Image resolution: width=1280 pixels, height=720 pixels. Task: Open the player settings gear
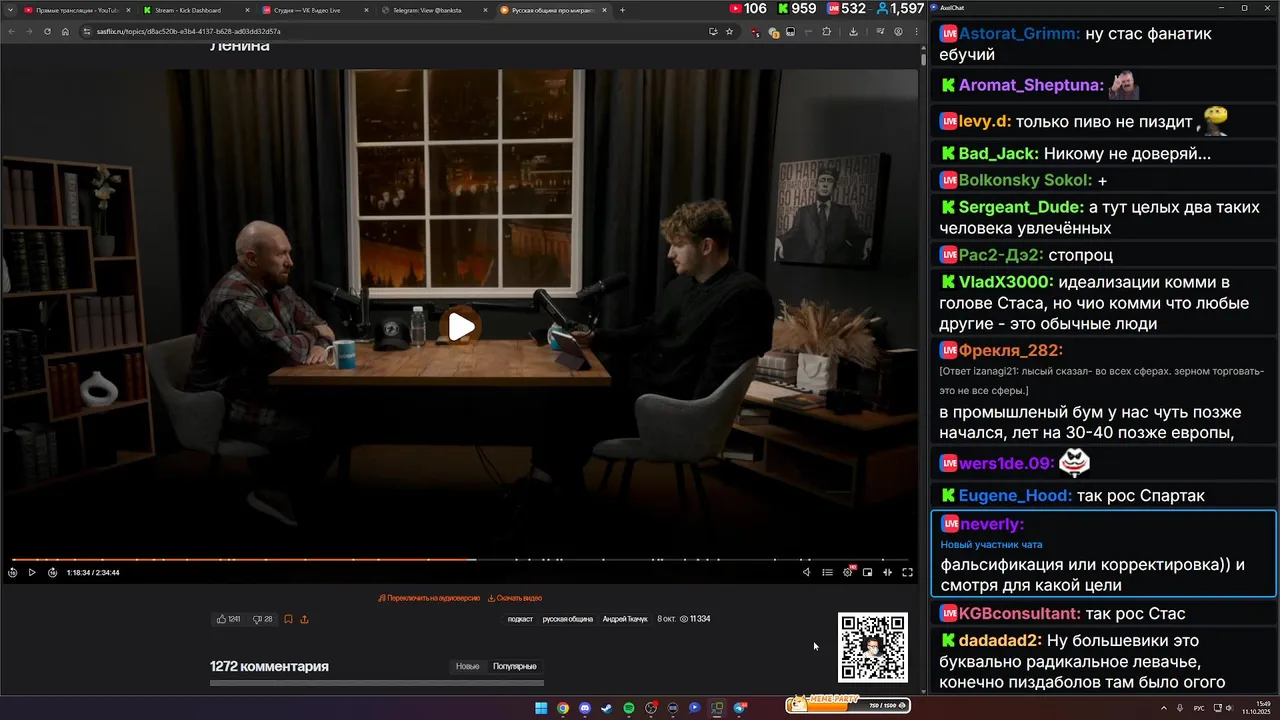[x=847, y=572]
